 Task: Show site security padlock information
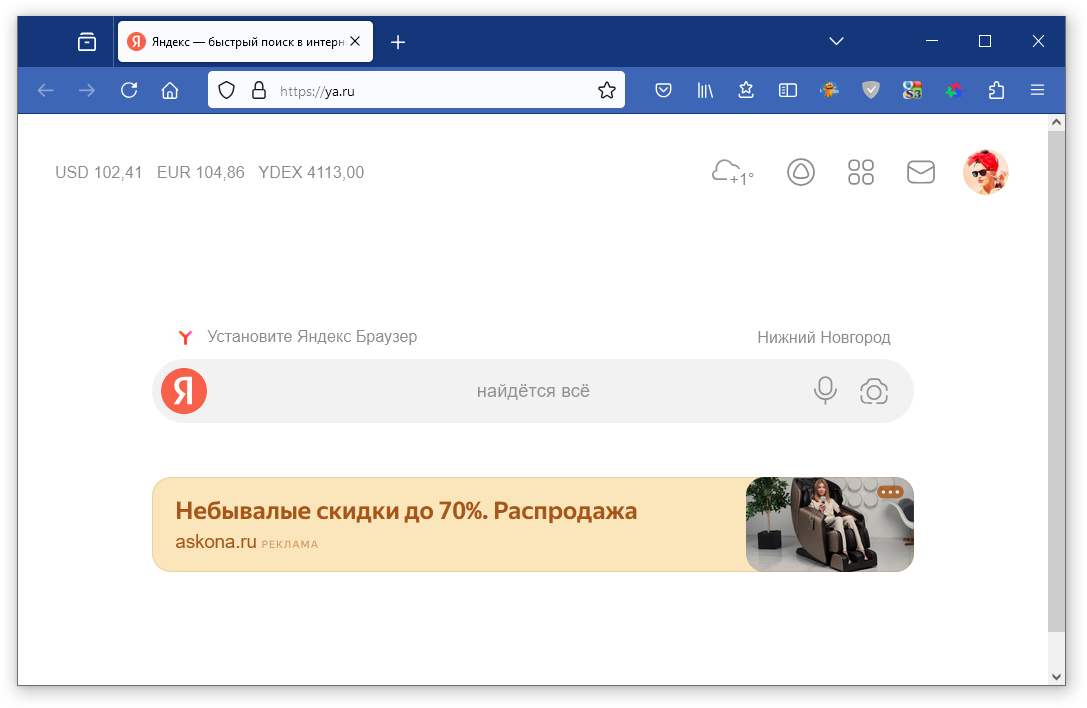[259, 90]
